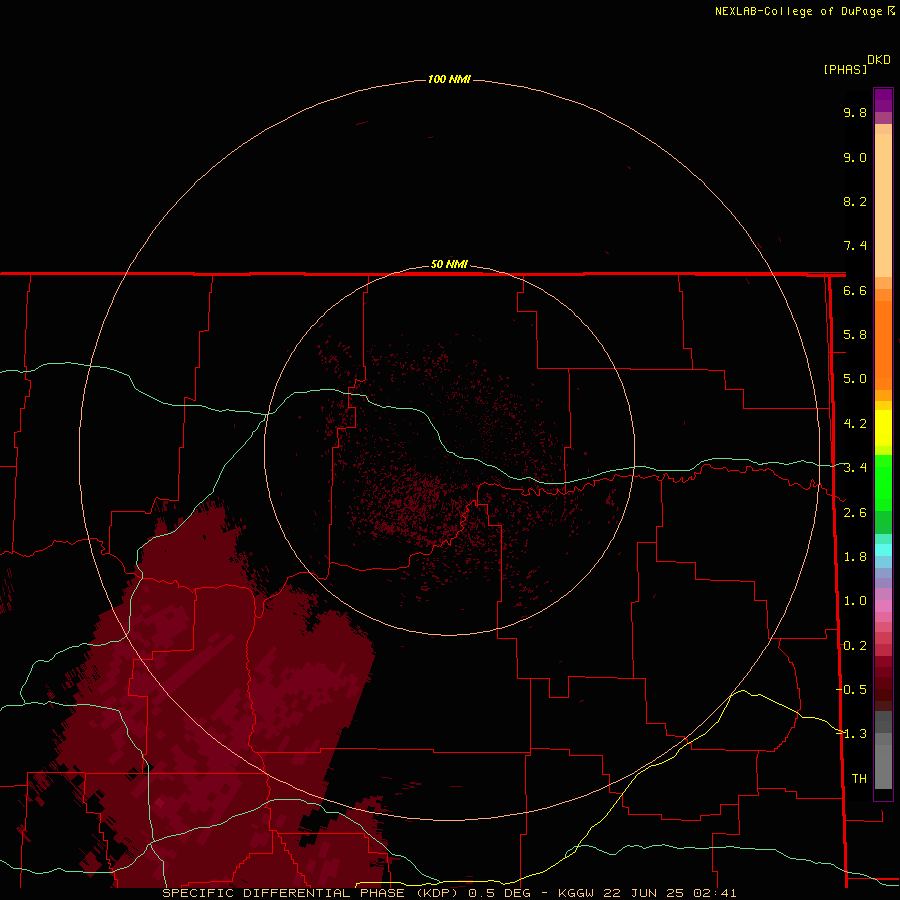
Task: Click the 4.2 scale value
Action: (x=855, y=424)
